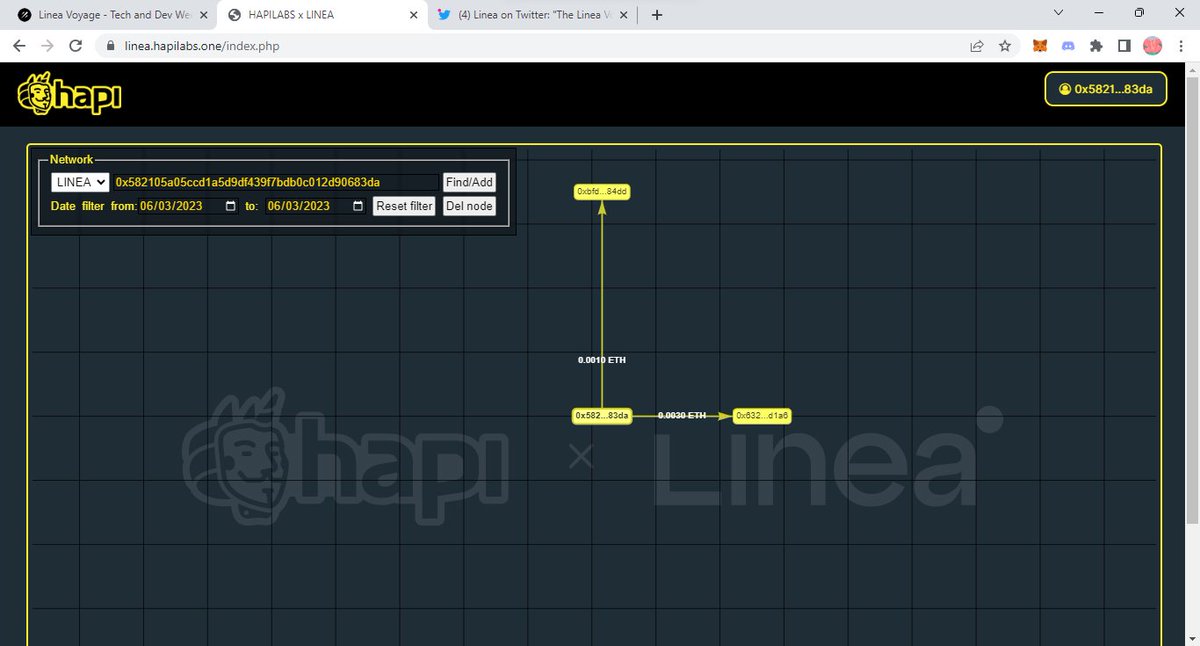This screenshot has width=1200, height=646.
Task: Click the wallet address input field
Action: pyautogui.click(x=276, y=182)
